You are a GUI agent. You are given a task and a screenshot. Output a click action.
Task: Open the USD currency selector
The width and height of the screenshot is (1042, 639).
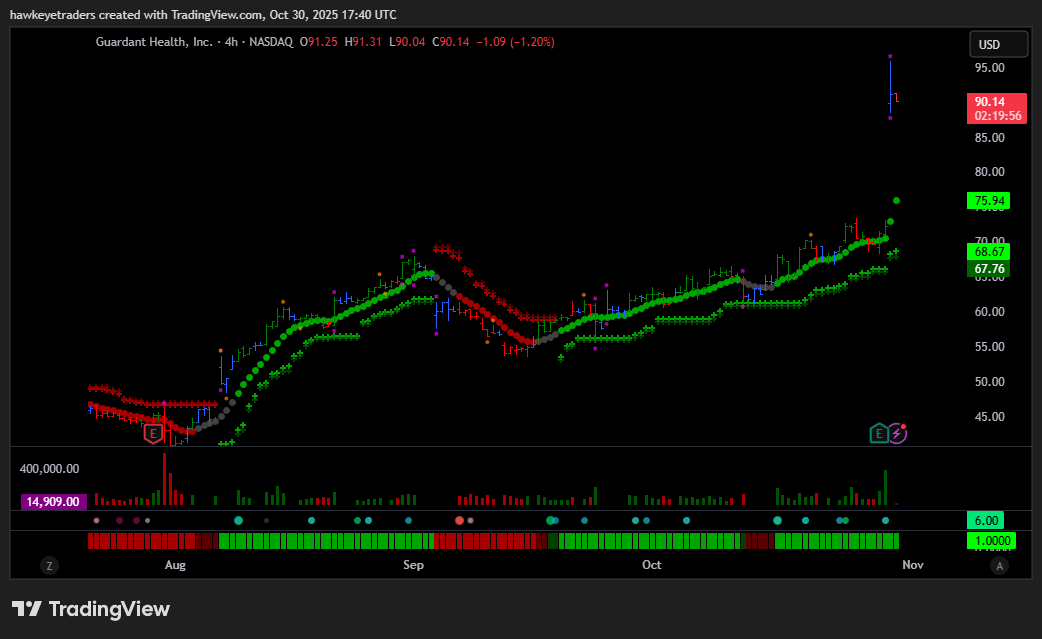(998, 45)
